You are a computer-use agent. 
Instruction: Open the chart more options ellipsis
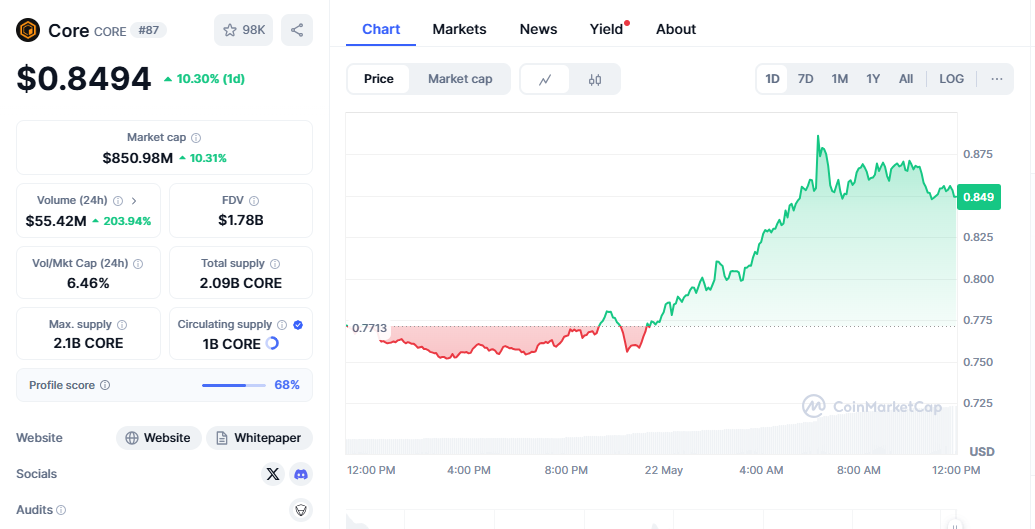(x=997, y=79)
